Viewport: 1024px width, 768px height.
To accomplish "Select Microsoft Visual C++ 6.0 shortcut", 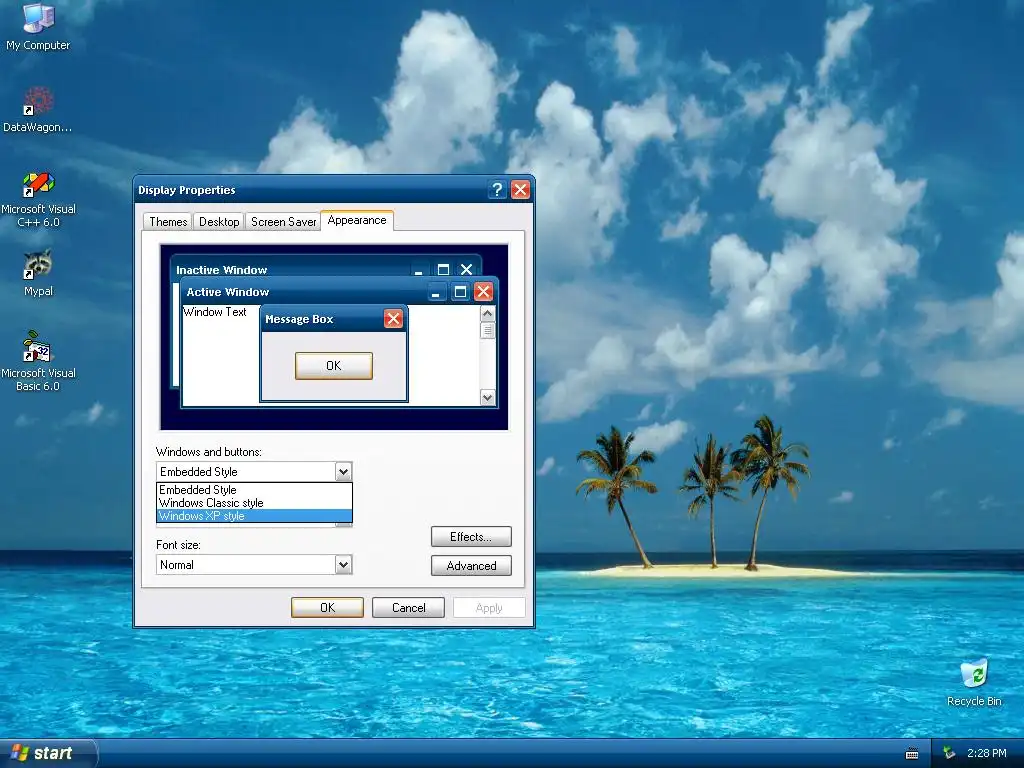I will click(38, 199).
